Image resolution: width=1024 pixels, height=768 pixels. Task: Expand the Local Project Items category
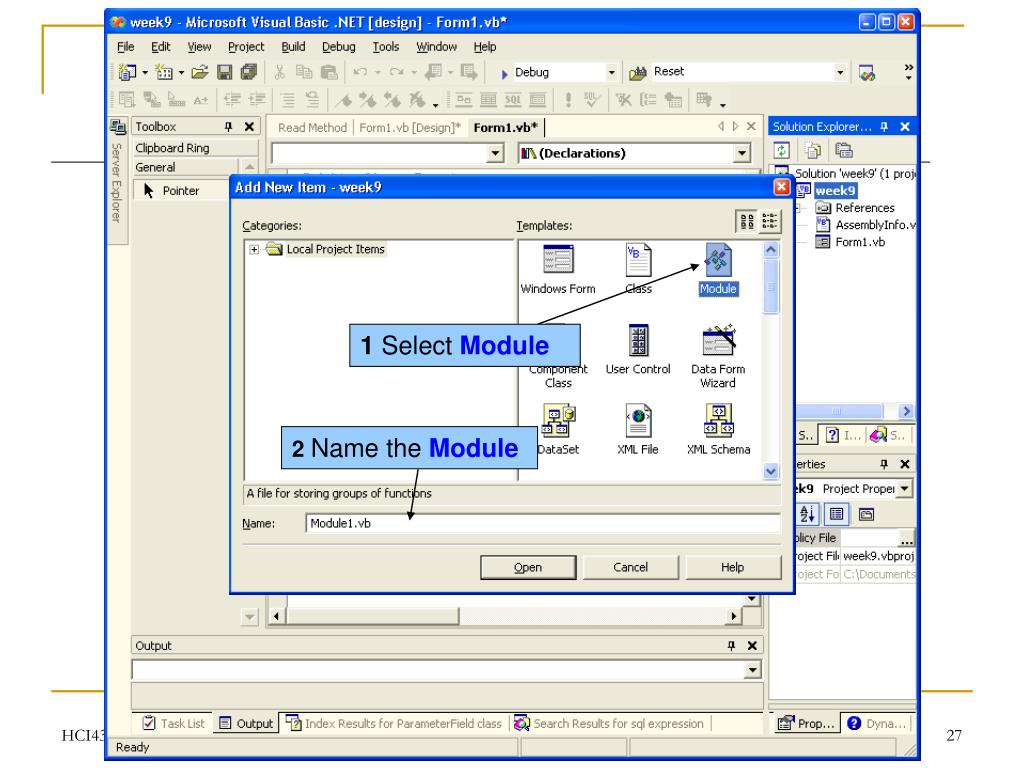click(254, 249)
